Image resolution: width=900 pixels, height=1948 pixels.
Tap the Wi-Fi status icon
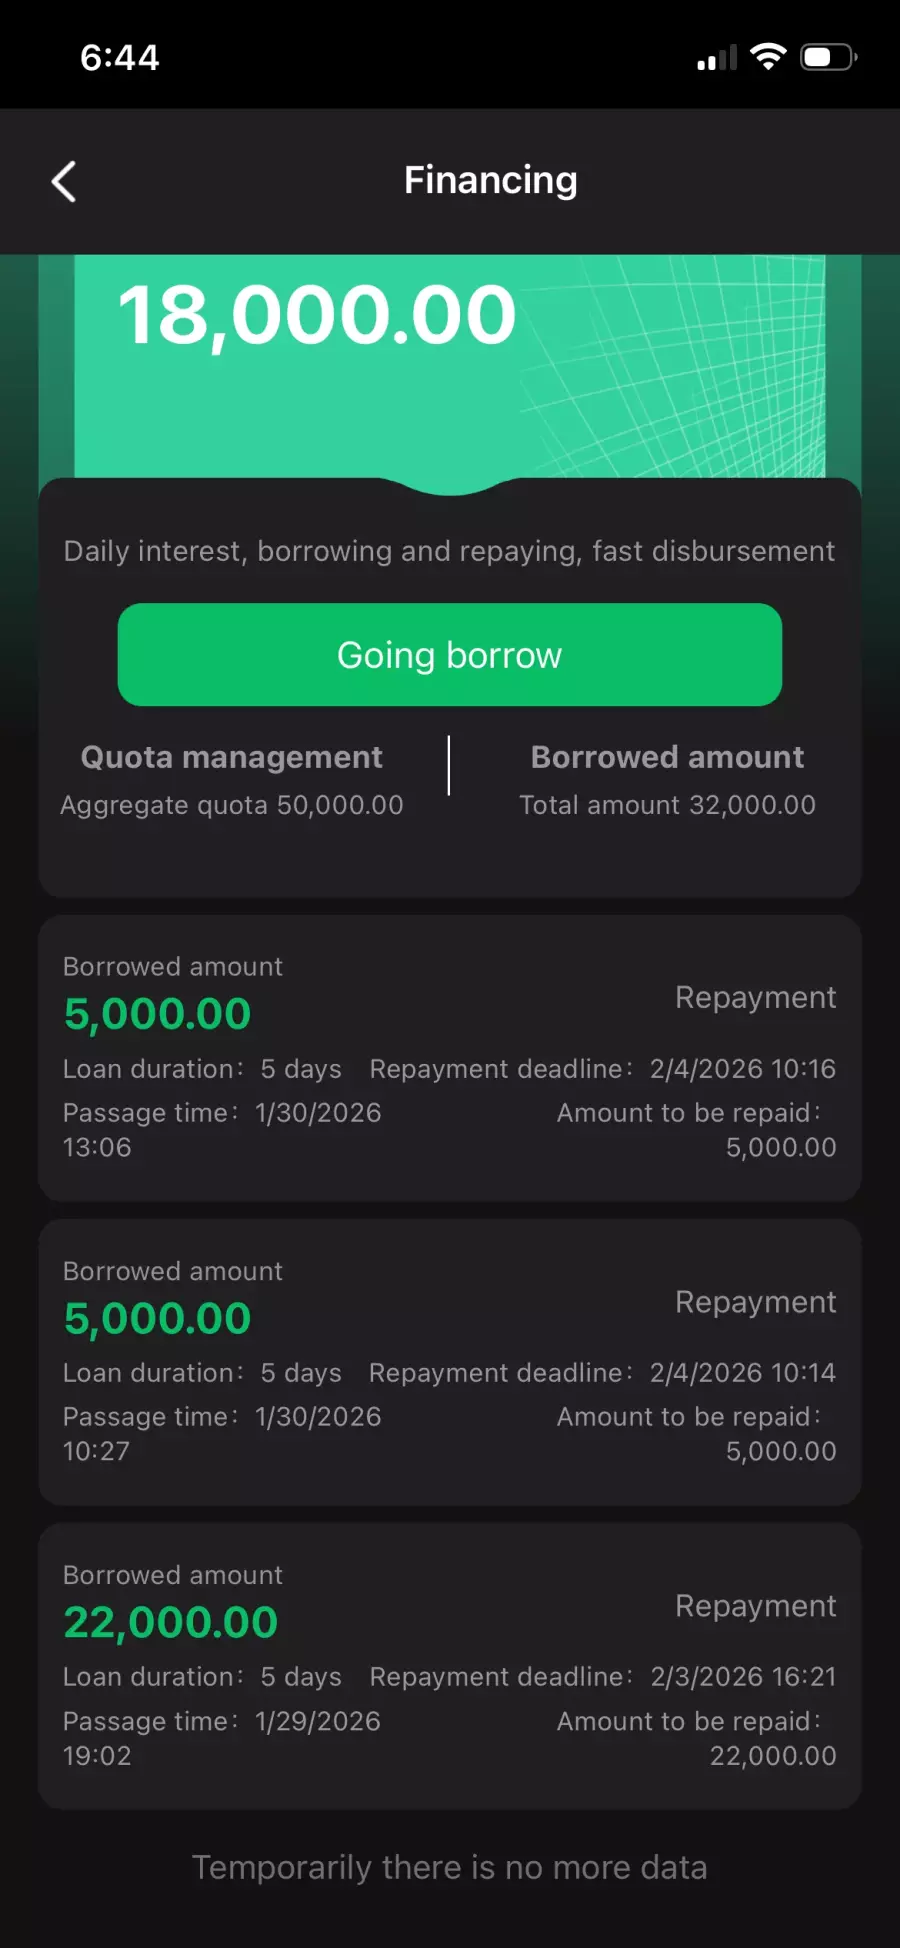click(768, 57)
